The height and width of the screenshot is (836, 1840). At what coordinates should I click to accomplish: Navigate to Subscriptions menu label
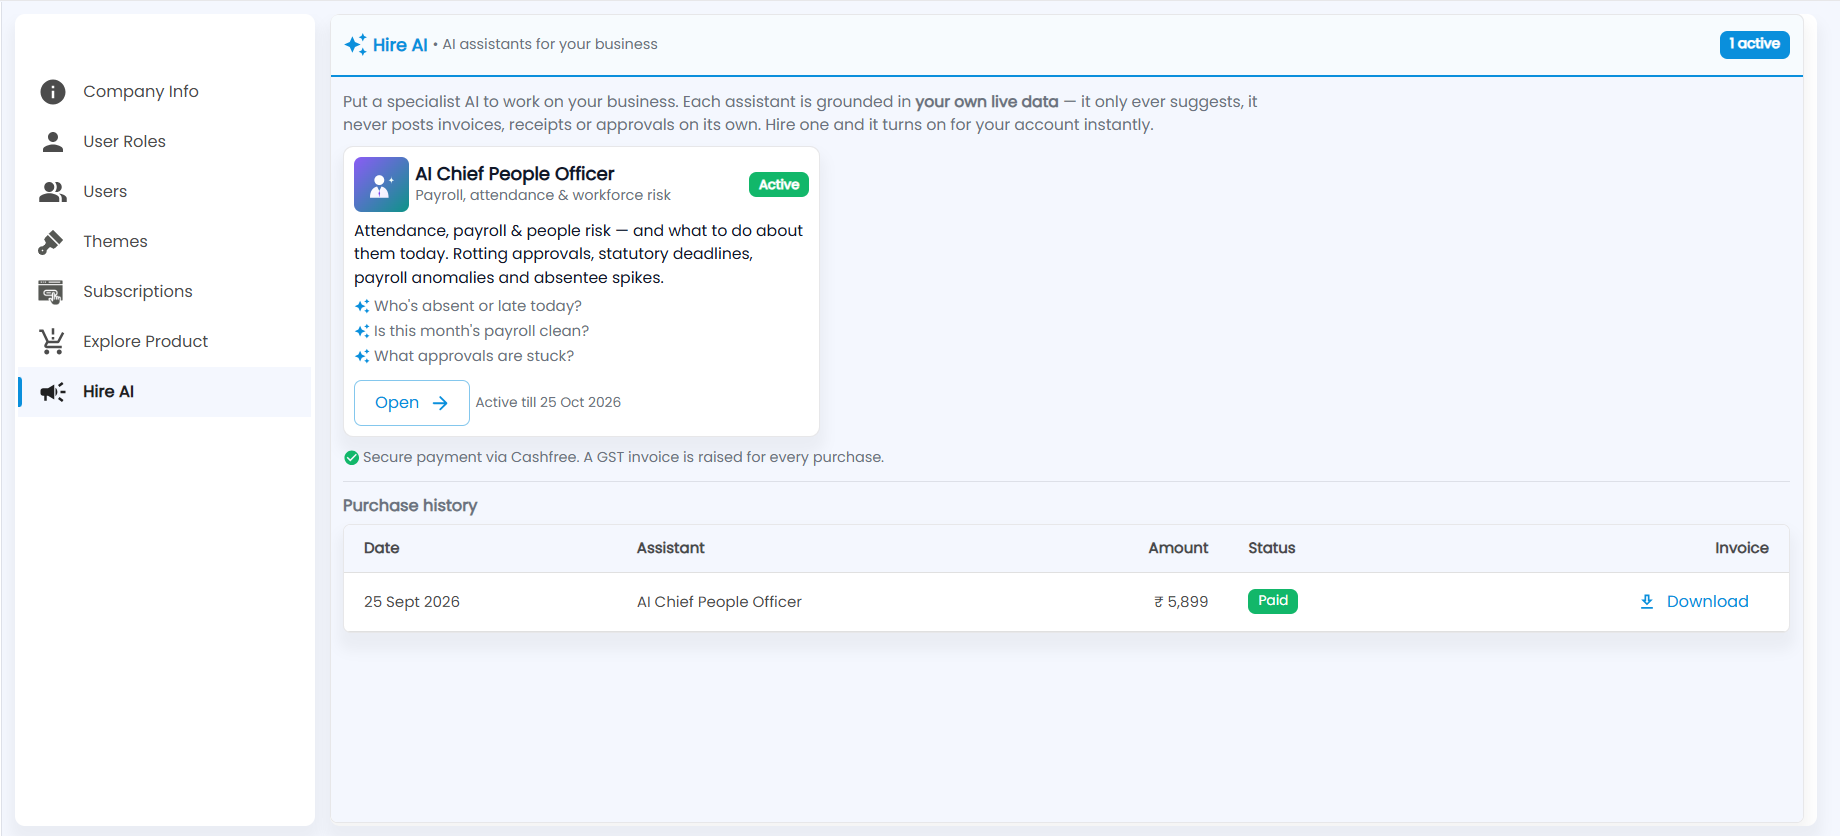click(x=138, y=292)
